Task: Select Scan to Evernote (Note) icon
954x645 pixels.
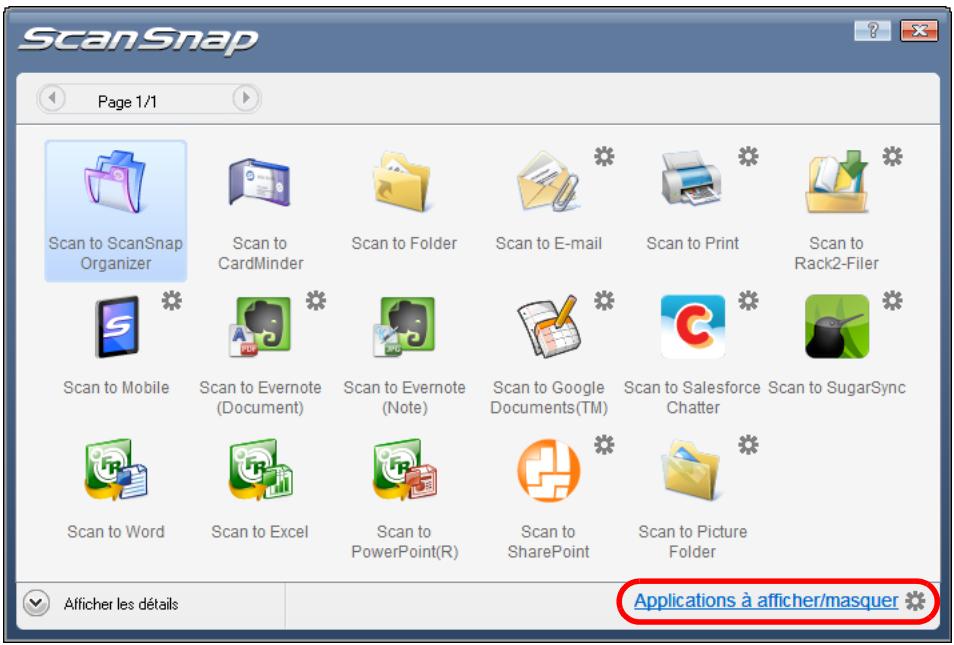Action: coord(403,326)
